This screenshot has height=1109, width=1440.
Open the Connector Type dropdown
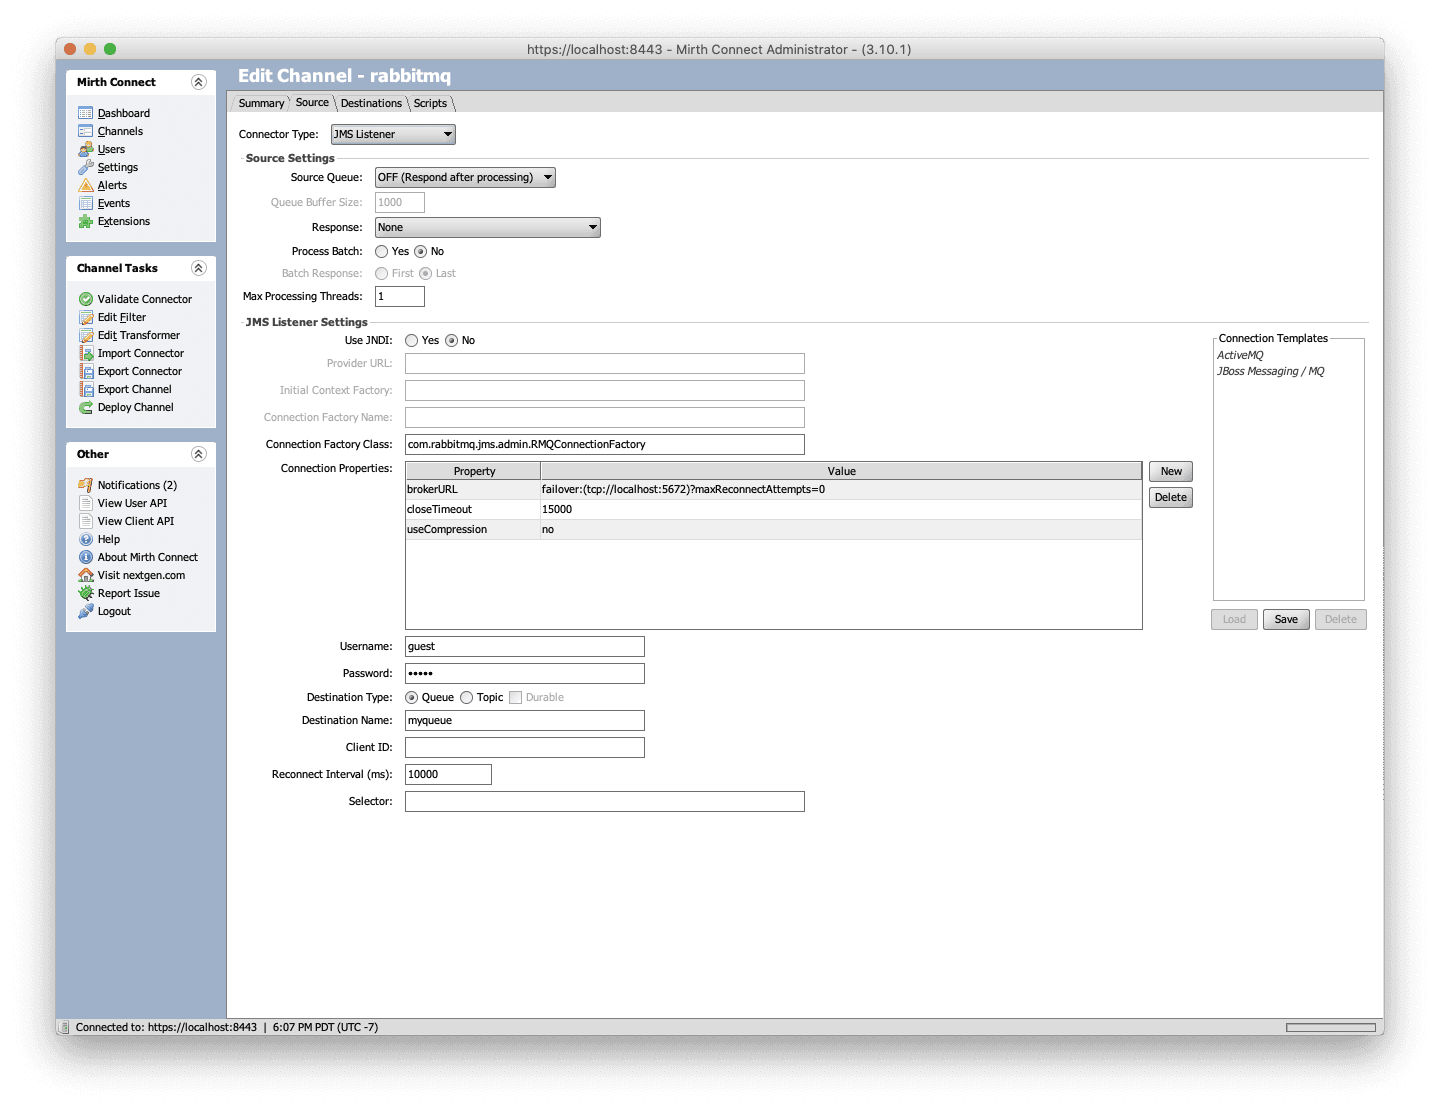click(x=393, y=134)
